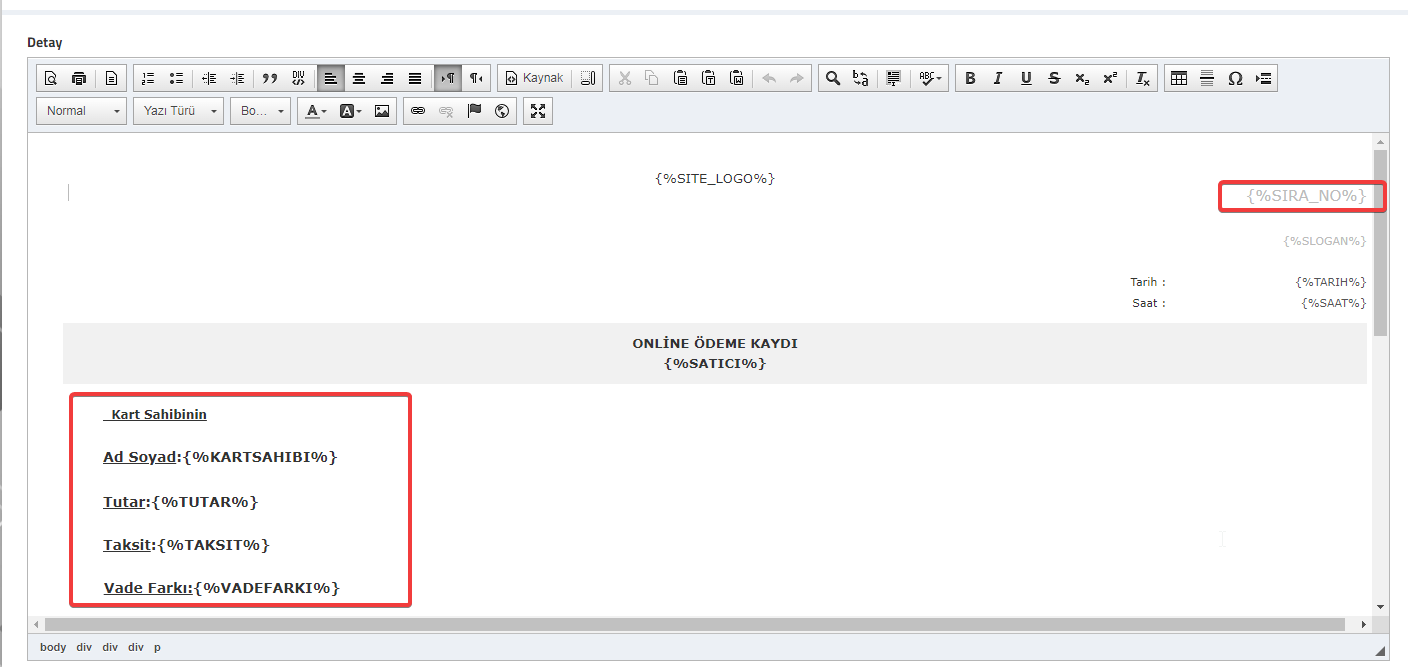Decrease indent of paragraph

click(209, 78)
